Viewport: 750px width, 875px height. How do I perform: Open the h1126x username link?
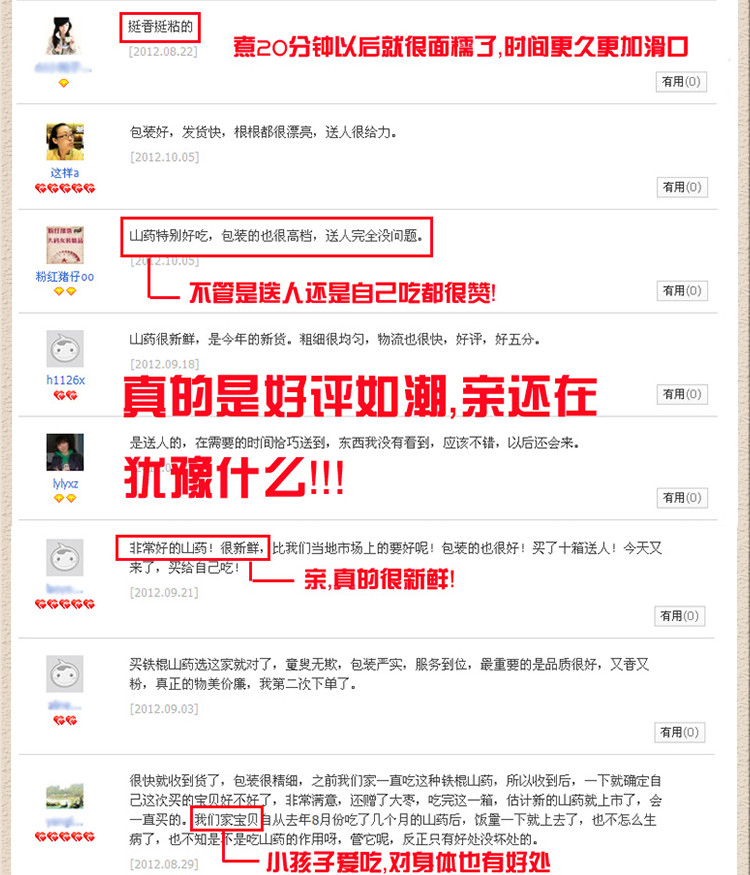65,380
